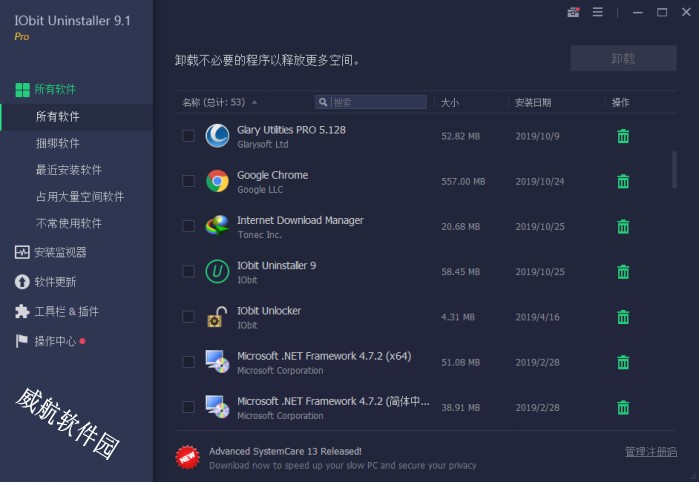Click the 软件更新 up-arrow icon
Viewport: 699px width, 482px height.
[x=22, y=282]
